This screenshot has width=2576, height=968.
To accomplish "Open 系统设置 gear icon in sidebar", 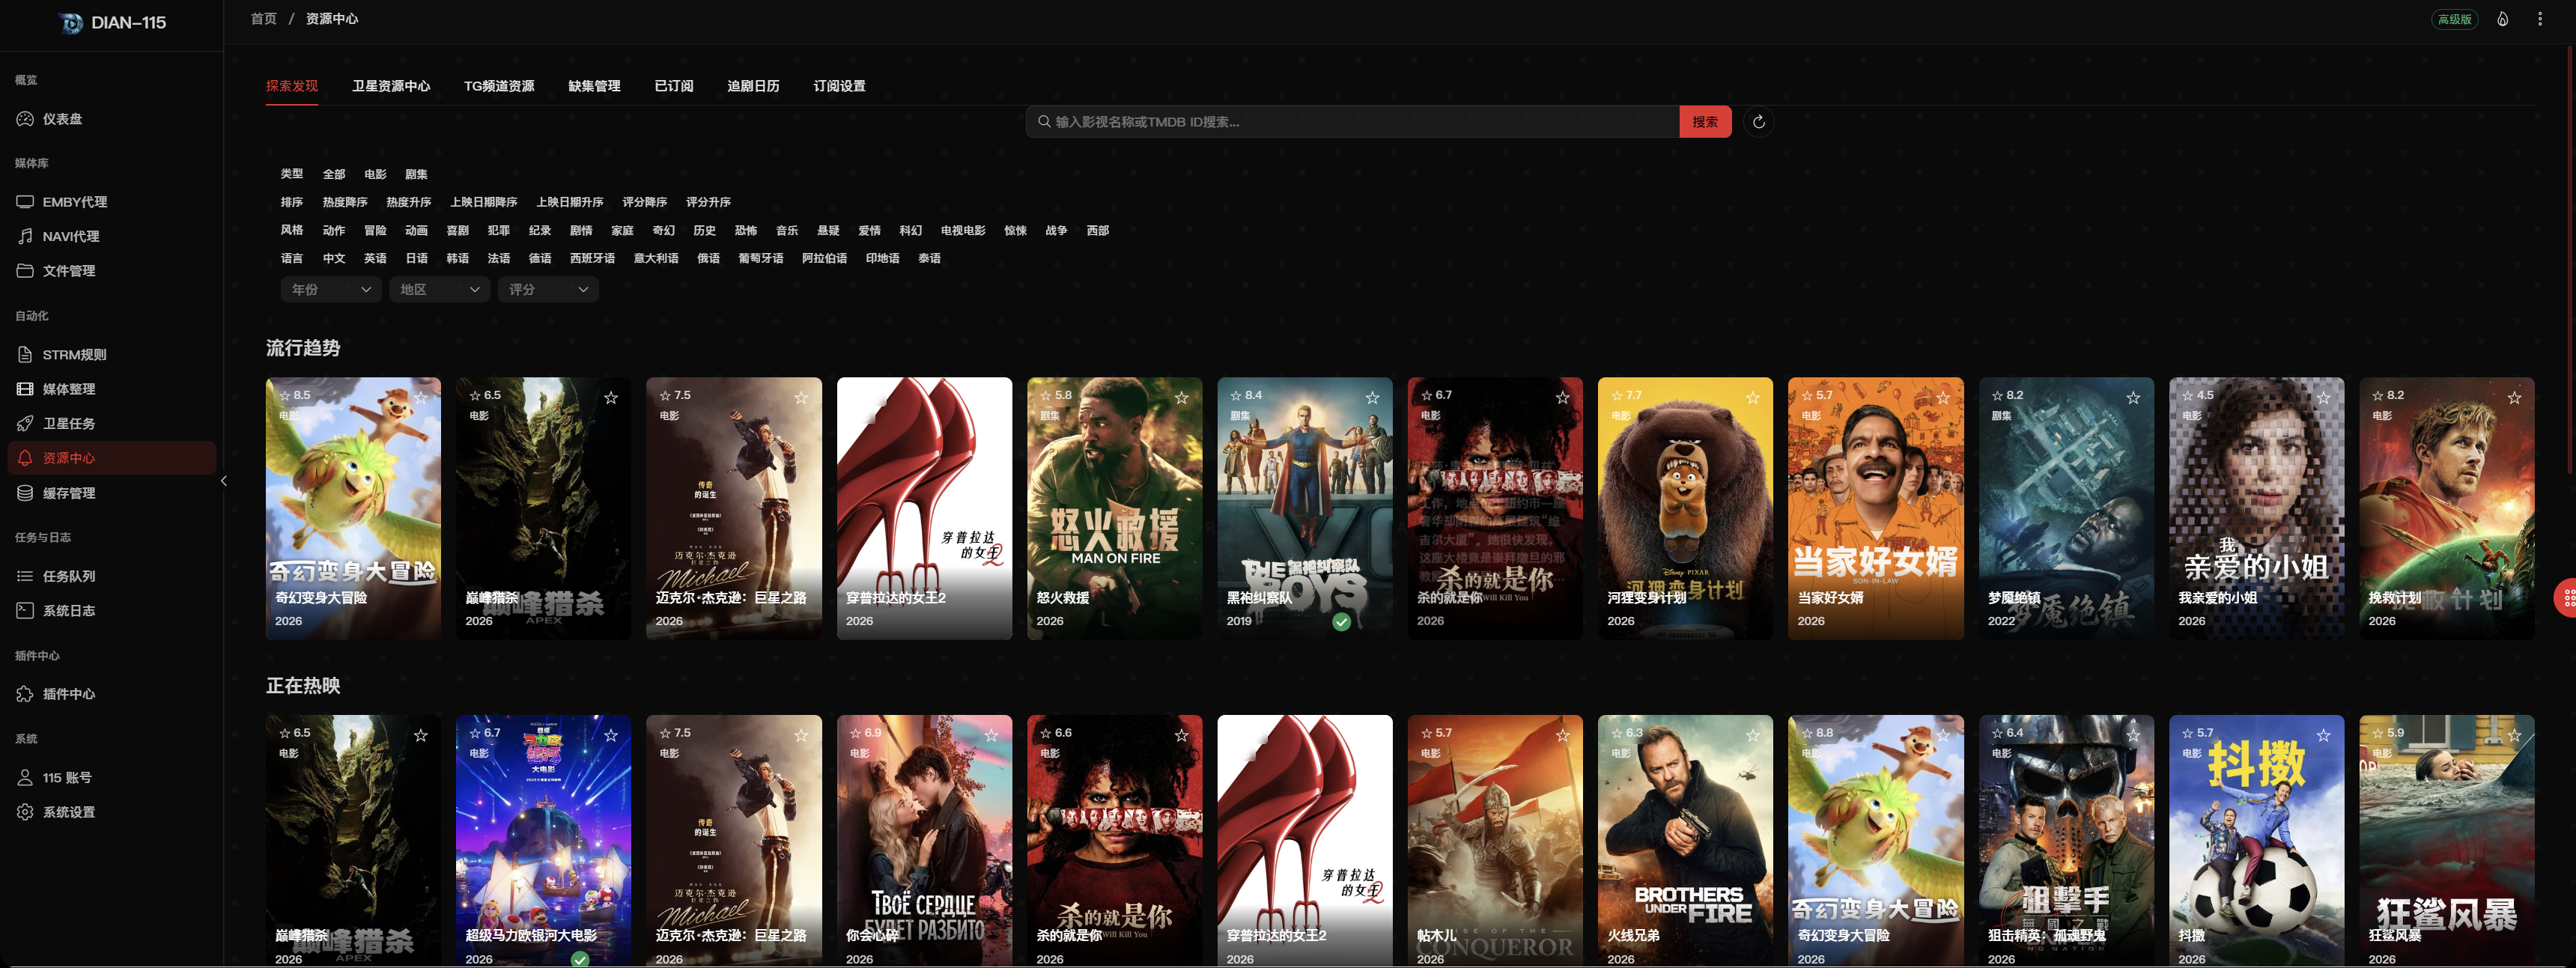I will (x=25, y=812).
